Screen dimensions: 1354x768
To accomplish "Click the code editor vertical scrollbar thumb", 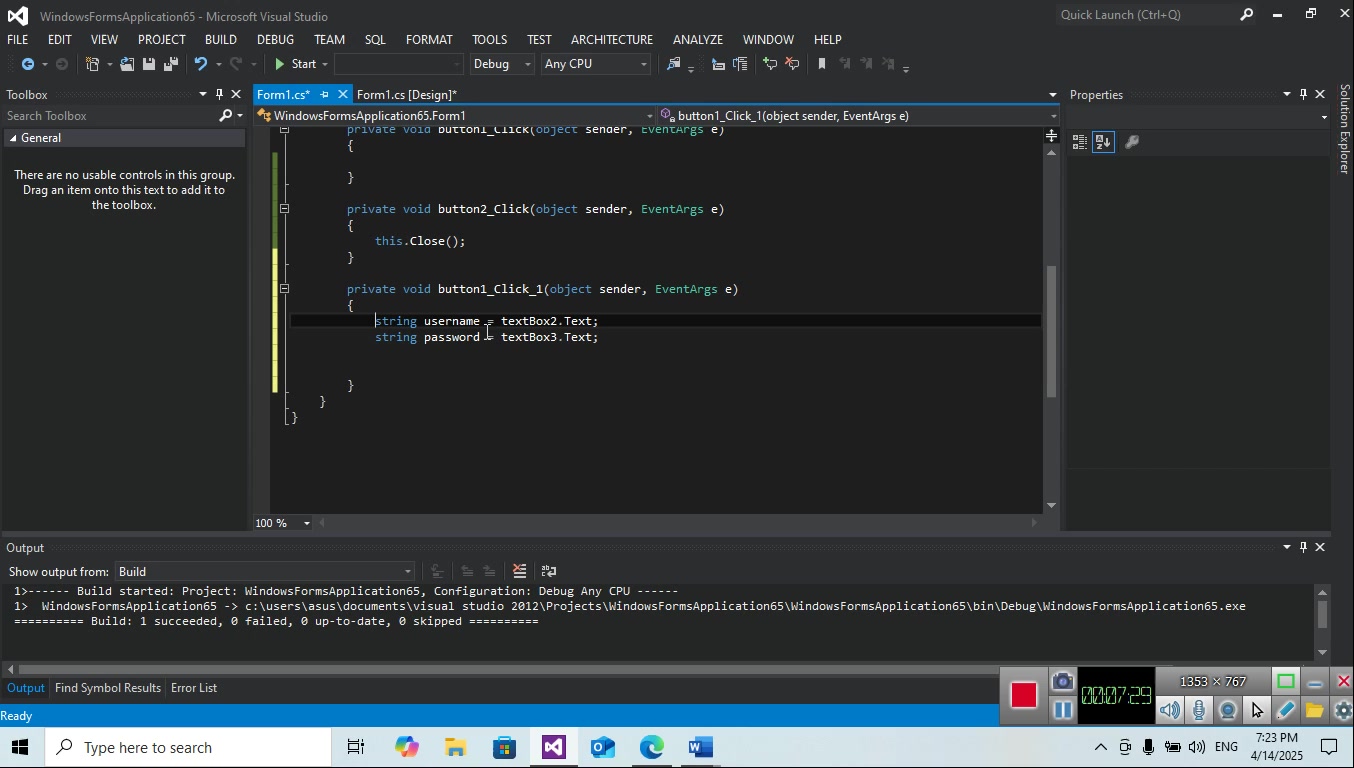I will coord(1051,330).
